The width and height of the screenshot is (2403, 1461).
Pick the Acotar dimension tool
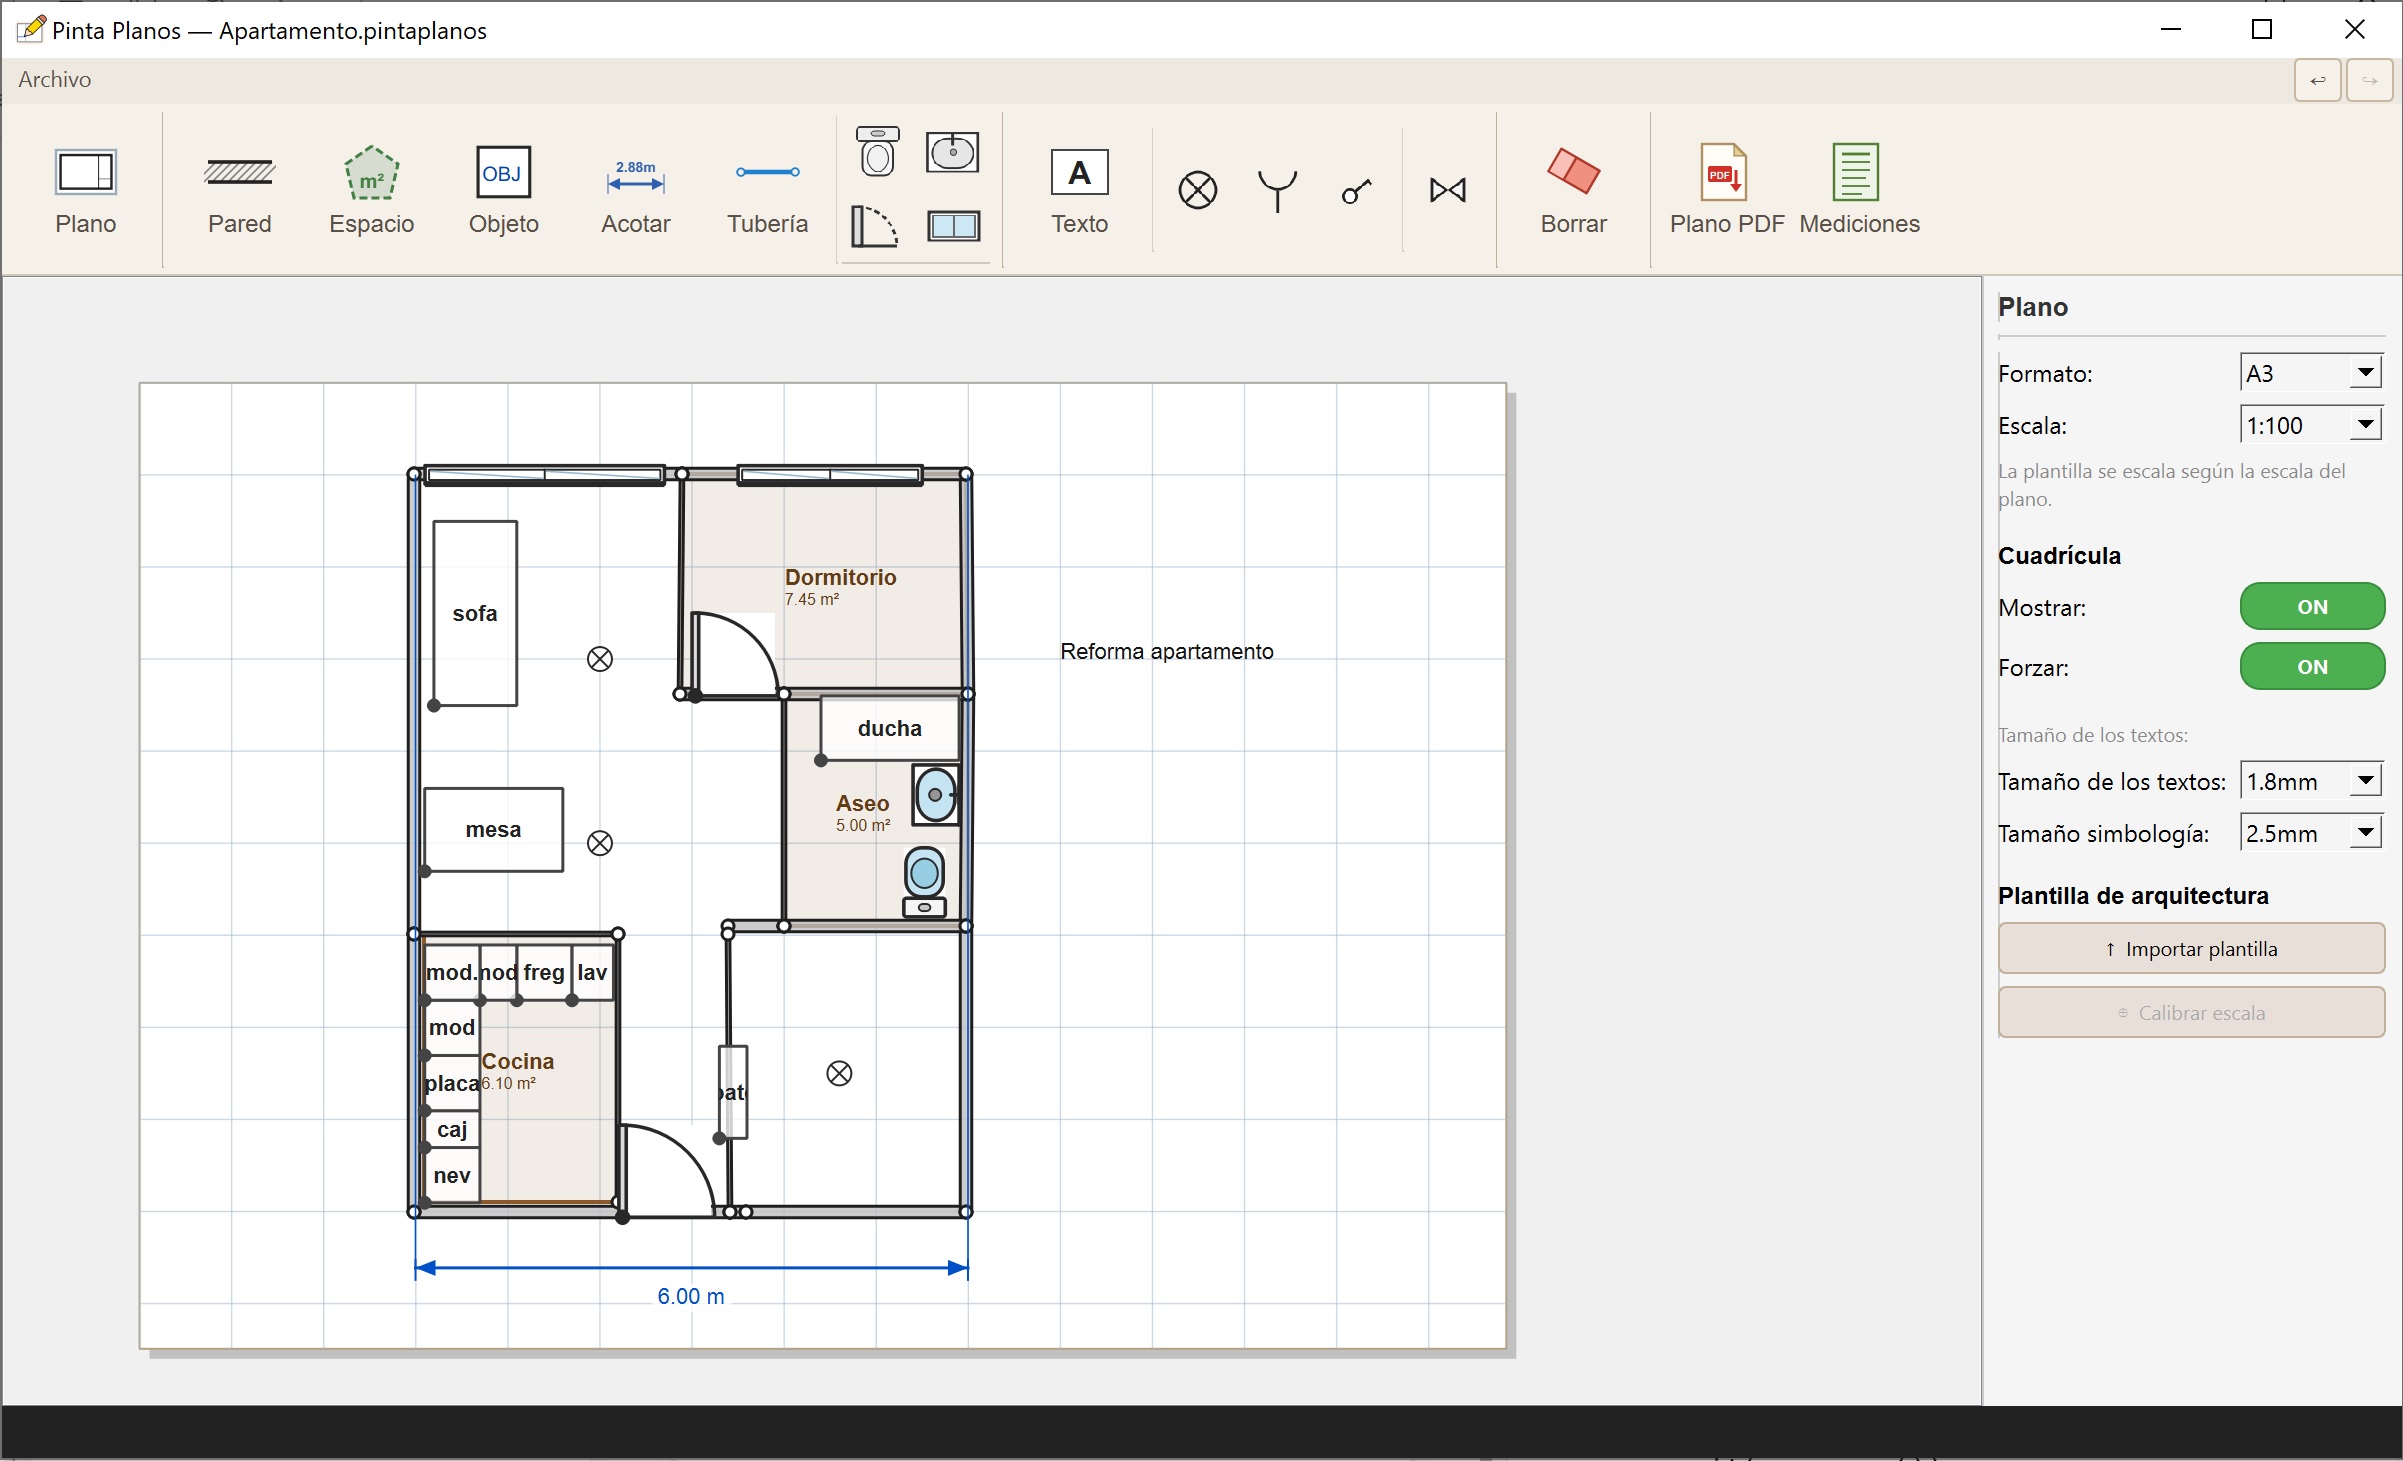point(635,191)
